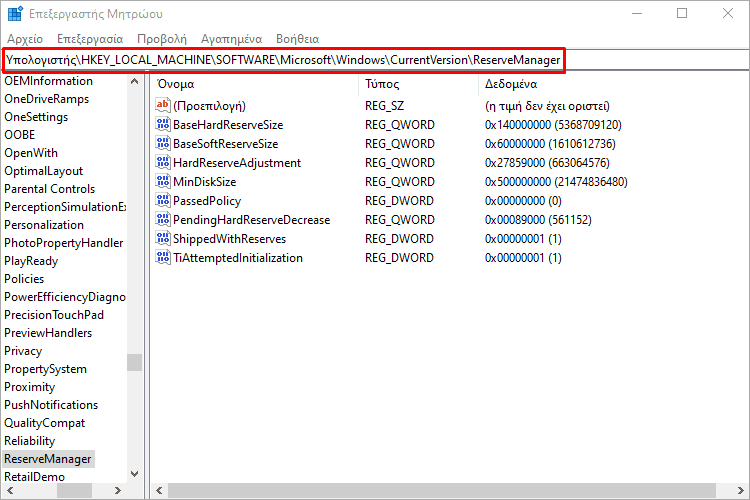Screen dimensions: 750x500
Task: Select the OneDriveRamps key
Action: point(46,99)
